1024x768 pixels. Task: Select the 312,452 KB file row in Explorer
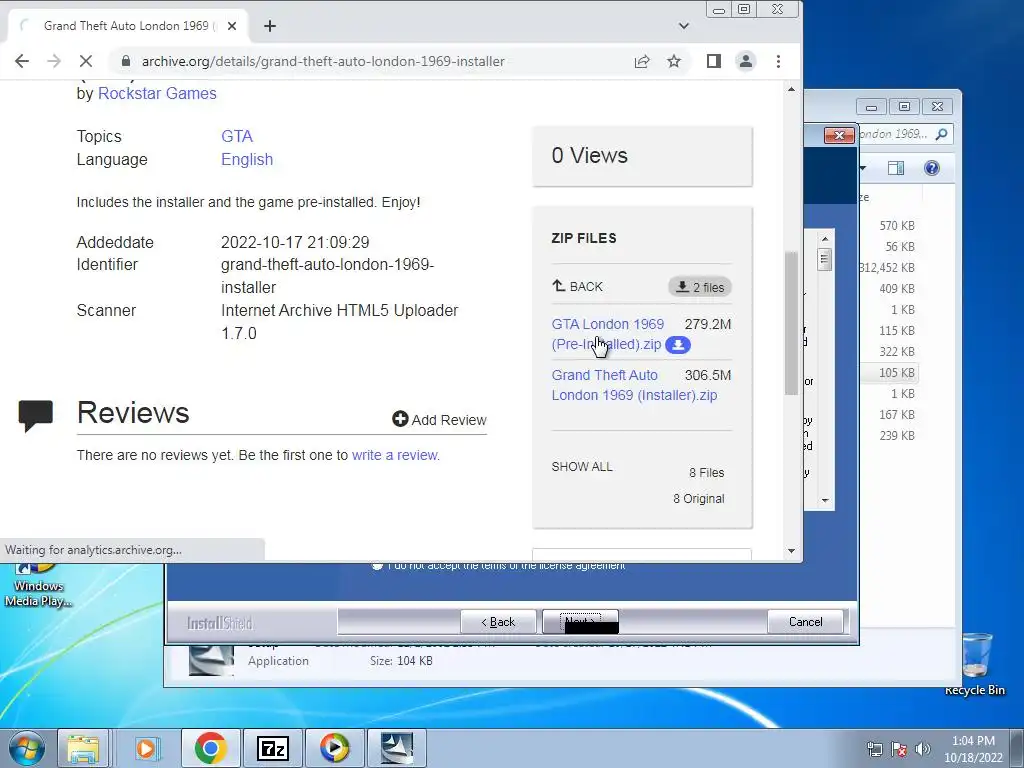click(889, 268)
